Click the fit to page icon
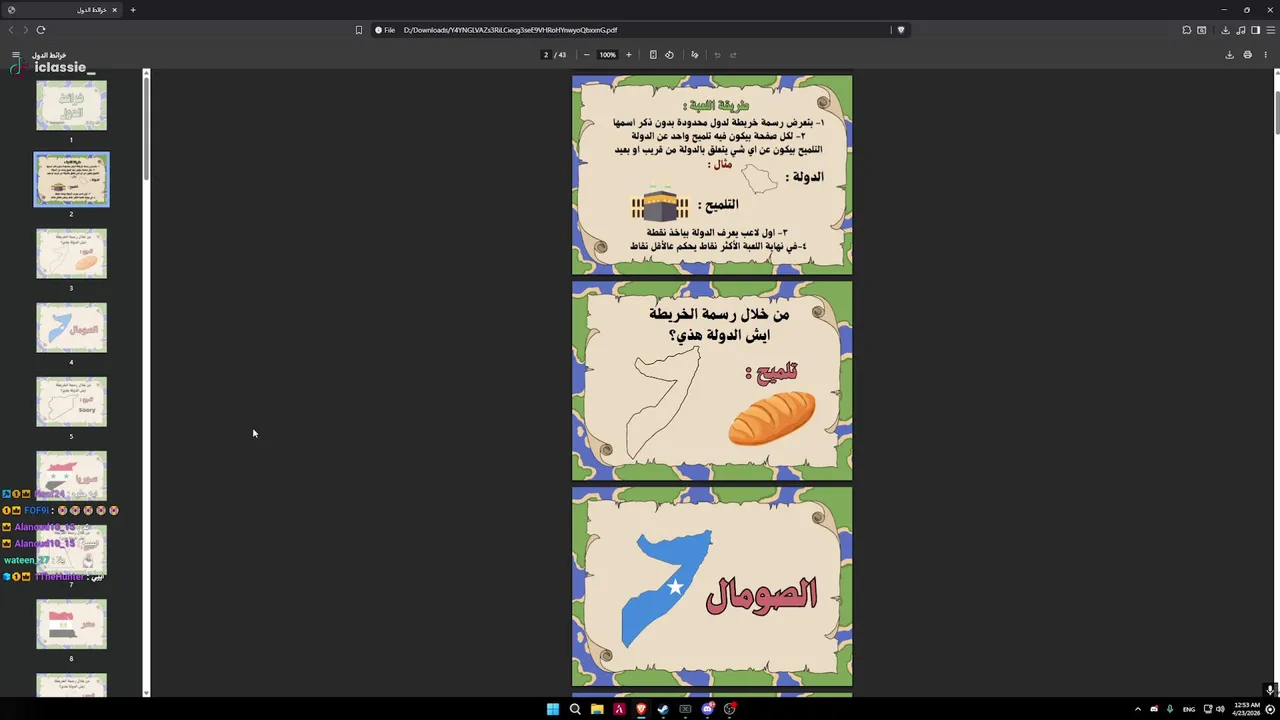Image resolution: width=1280 pixels, height=720 pixels. click(x=653, y=55)
